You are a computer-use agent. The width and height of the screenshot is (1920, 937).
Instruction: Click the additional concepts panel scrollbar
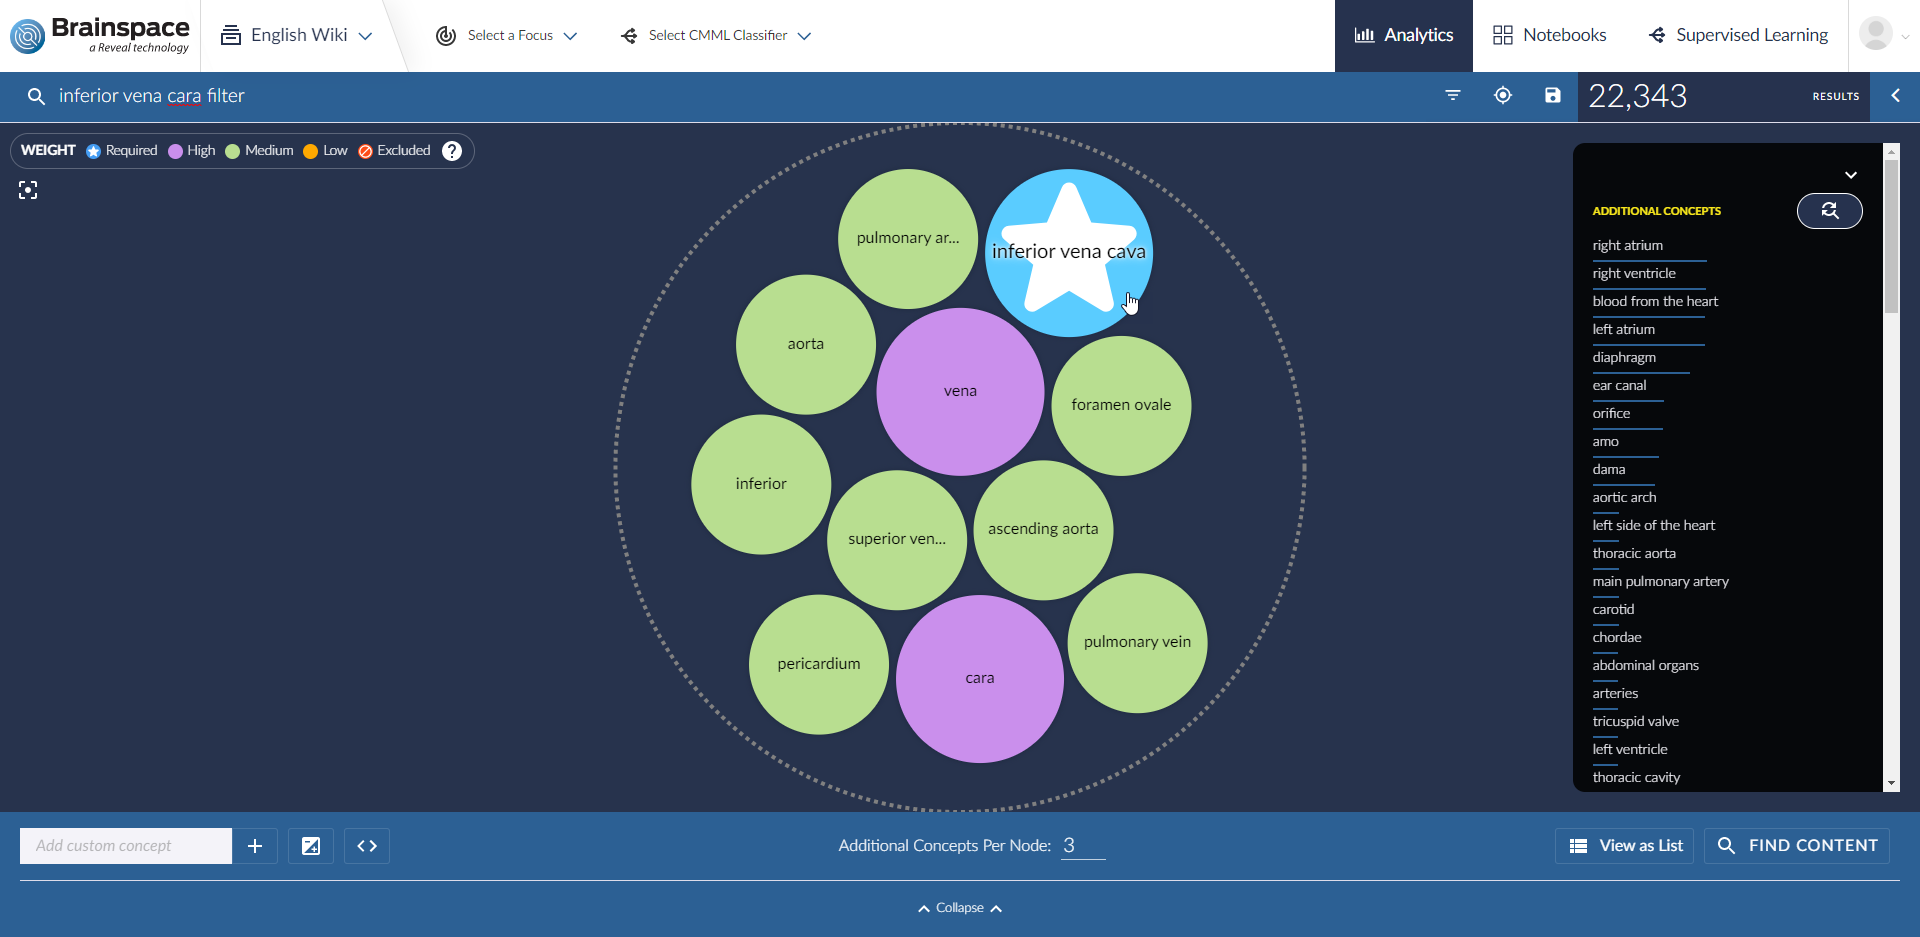1891,236
